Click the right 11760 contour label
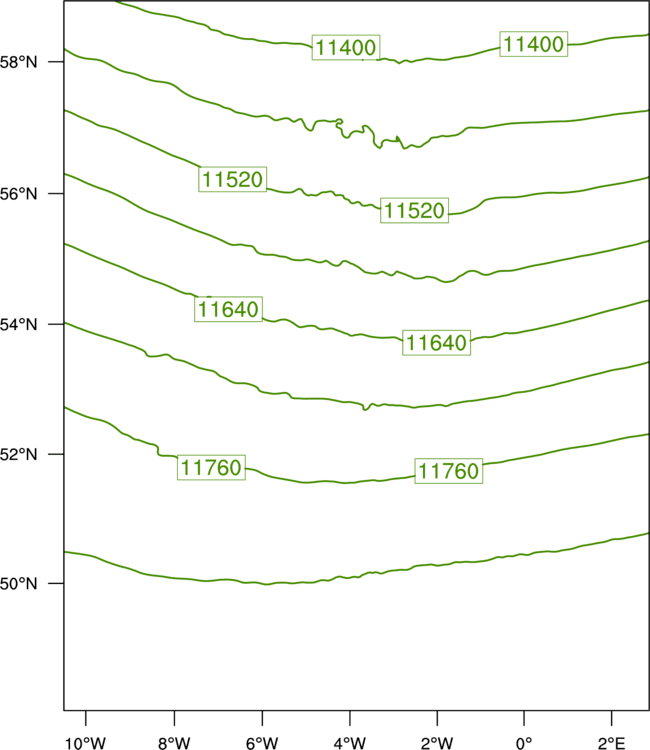 click(x=449, y=471)
